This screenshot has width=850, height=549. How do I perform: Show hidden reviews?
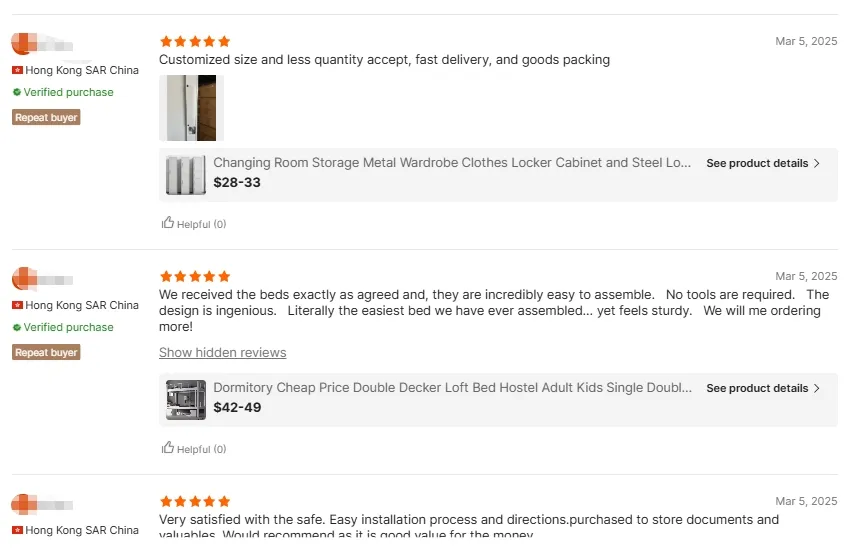click(222, 353)
